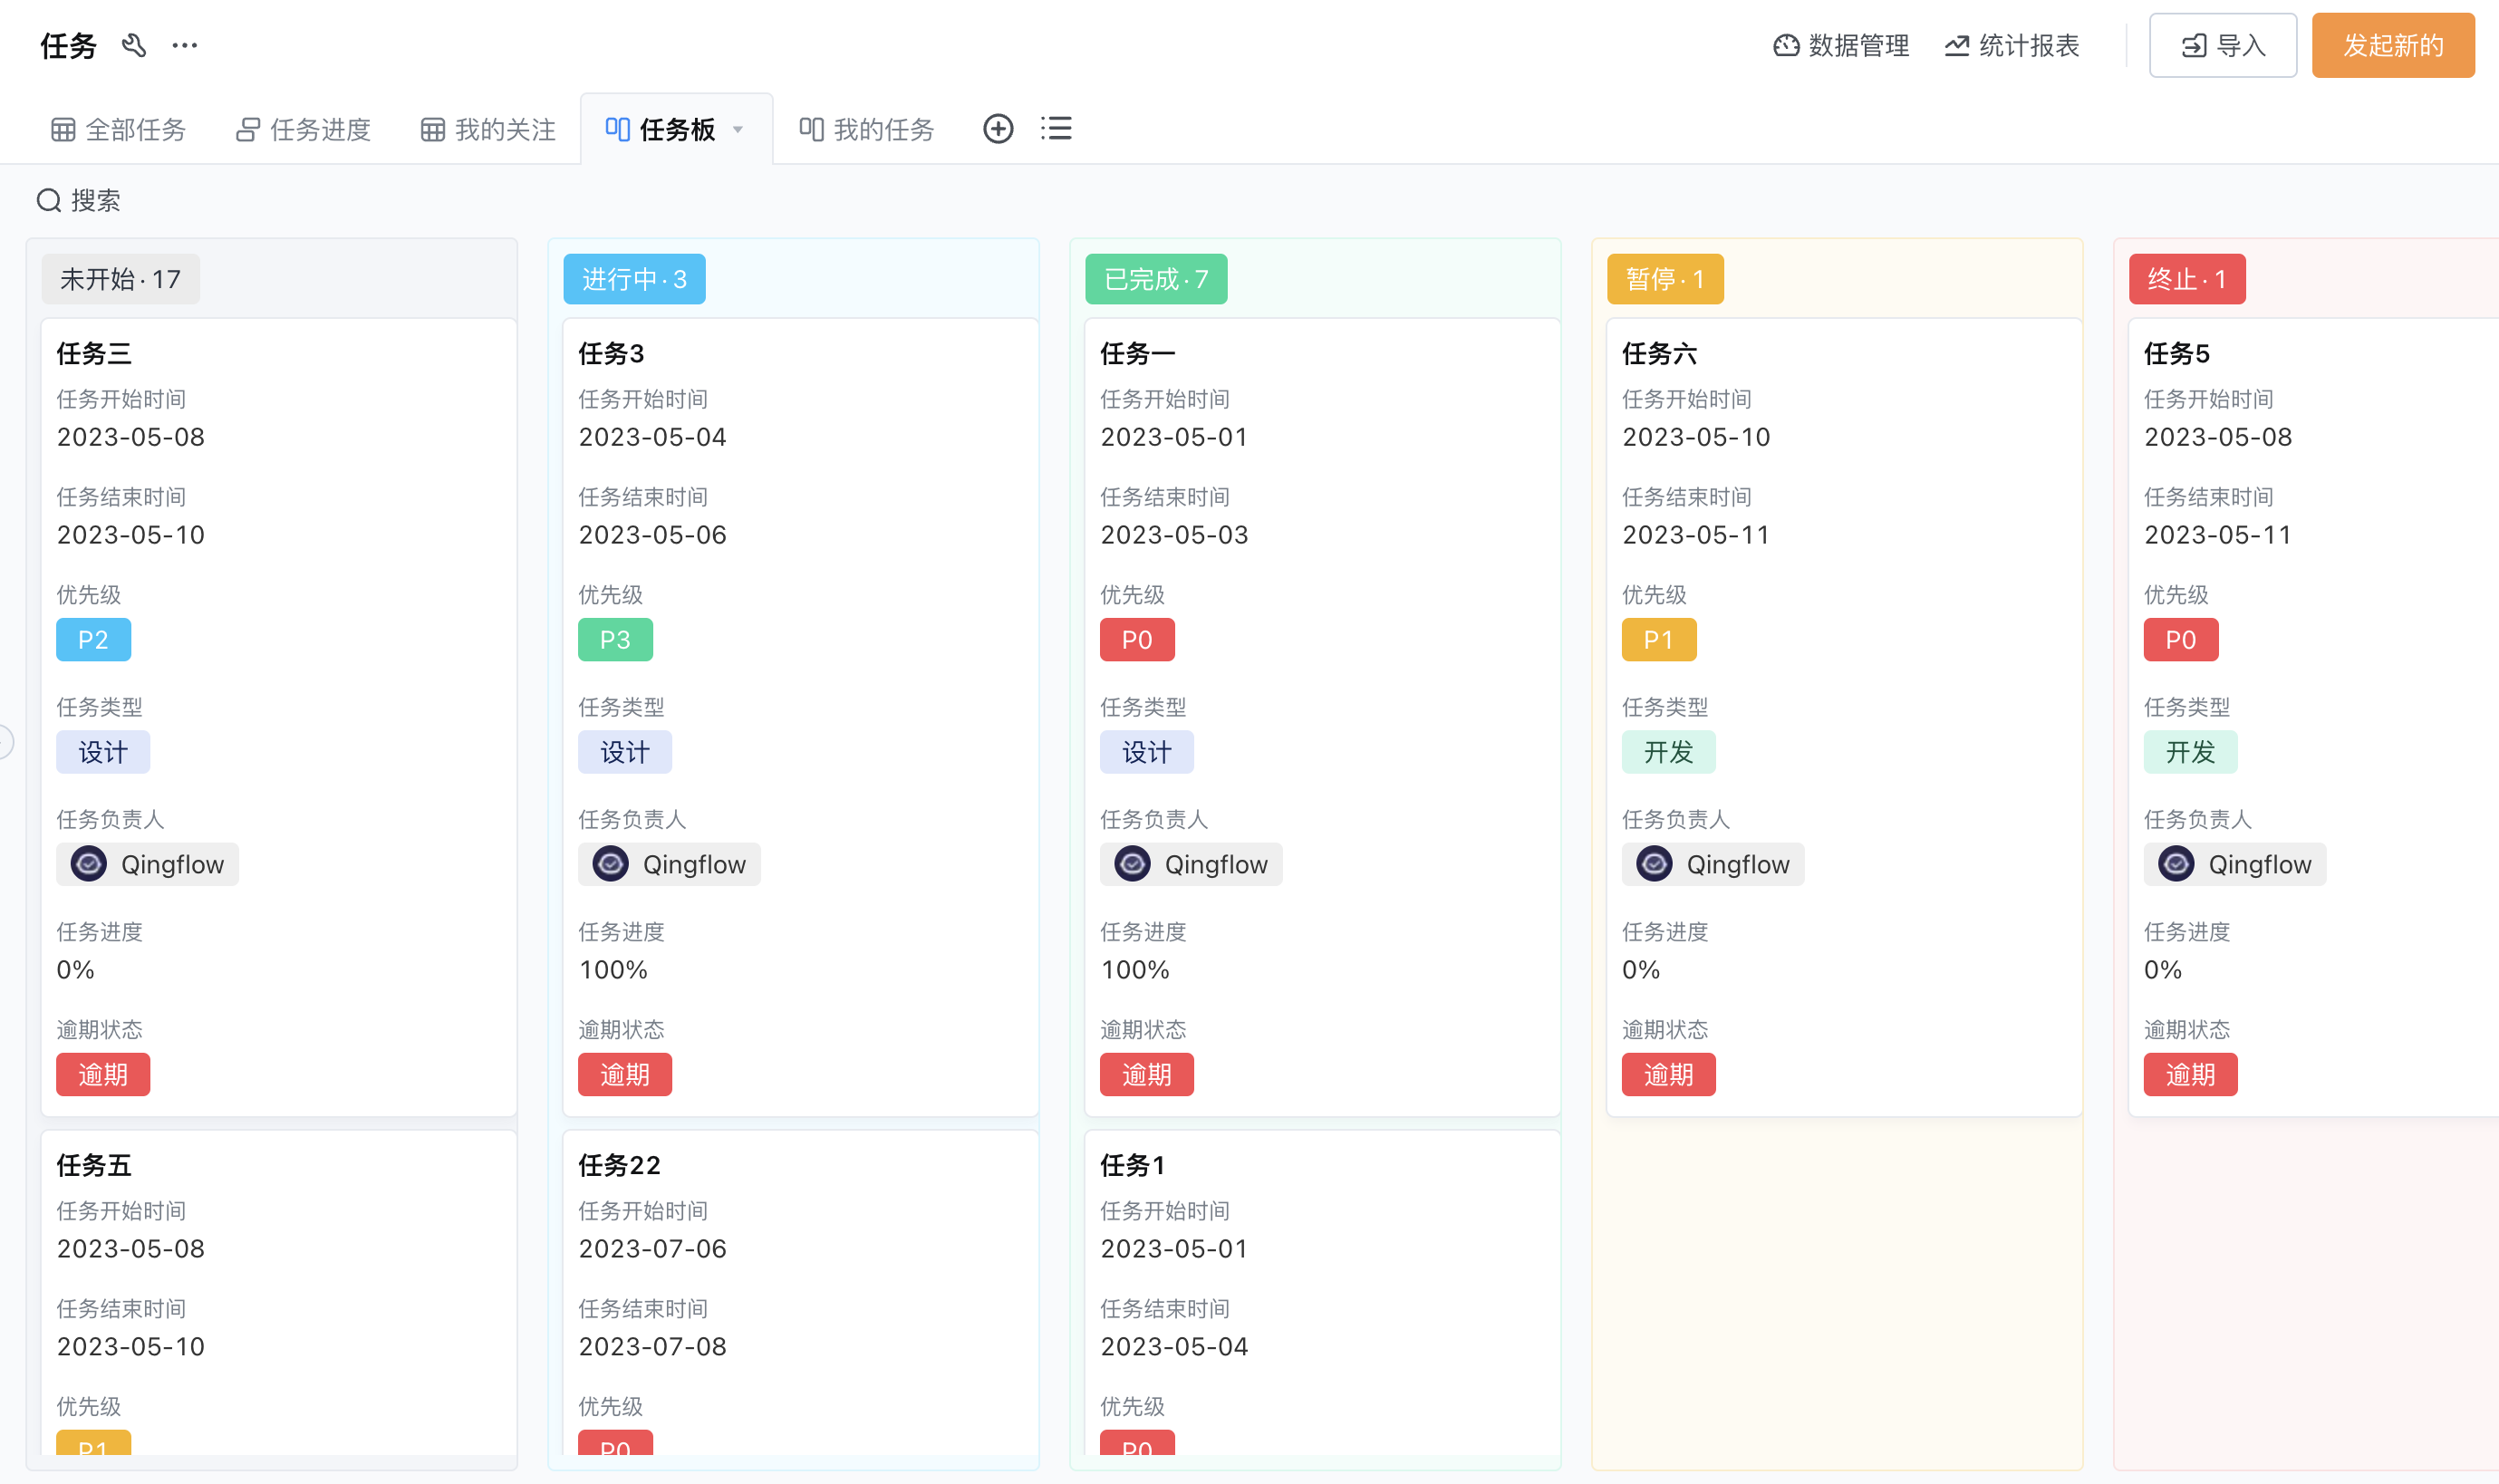Click the Qingflow avatar in 任务三 card
The image size is (2499, 1484).
89,864
